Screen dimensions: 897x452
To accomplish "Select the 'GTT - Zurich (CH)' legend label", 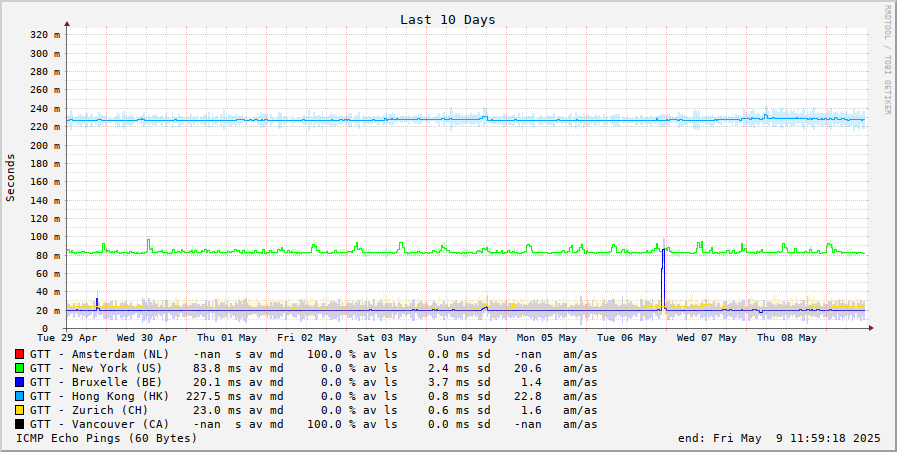I will pyautogui.click(x=89, y=410).
